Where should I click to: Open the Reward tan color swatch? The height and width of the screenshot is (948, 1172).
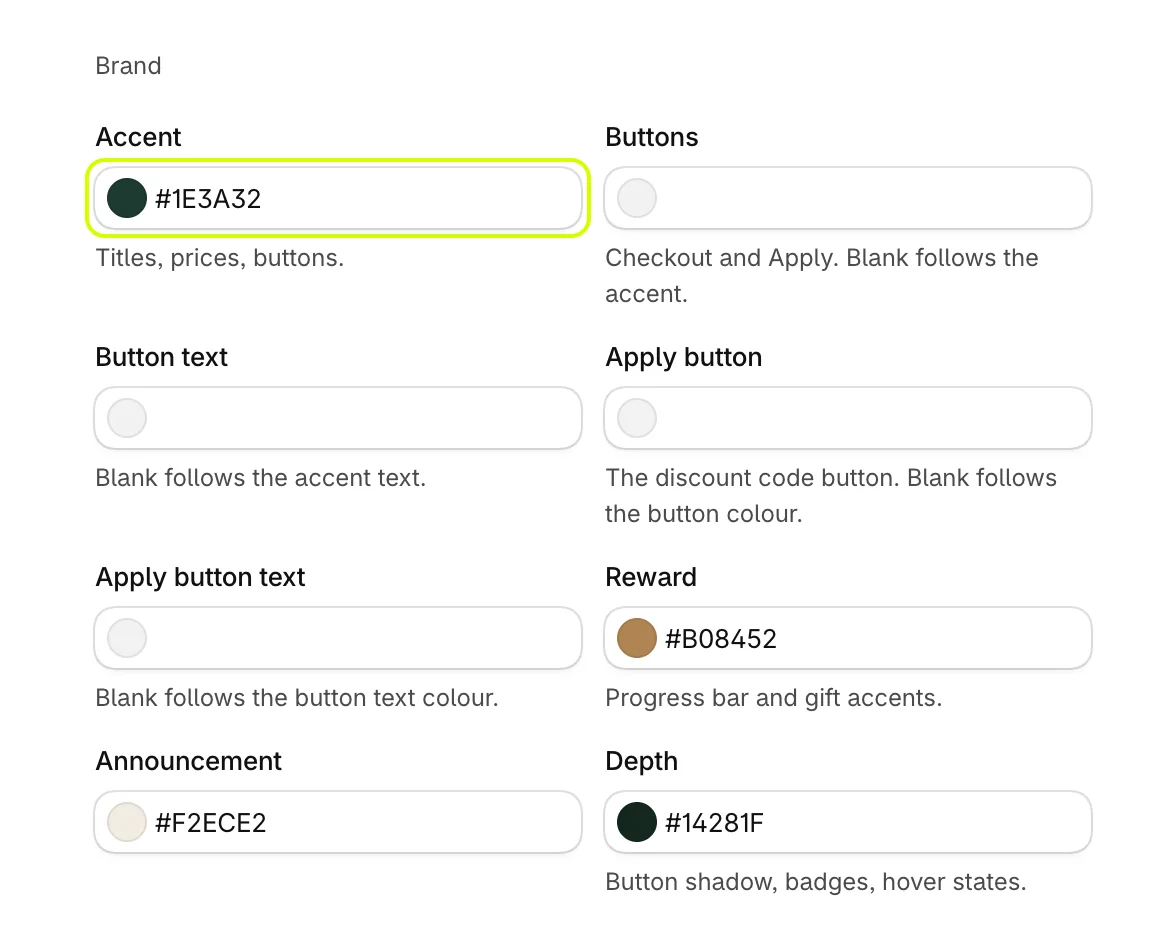637,638
